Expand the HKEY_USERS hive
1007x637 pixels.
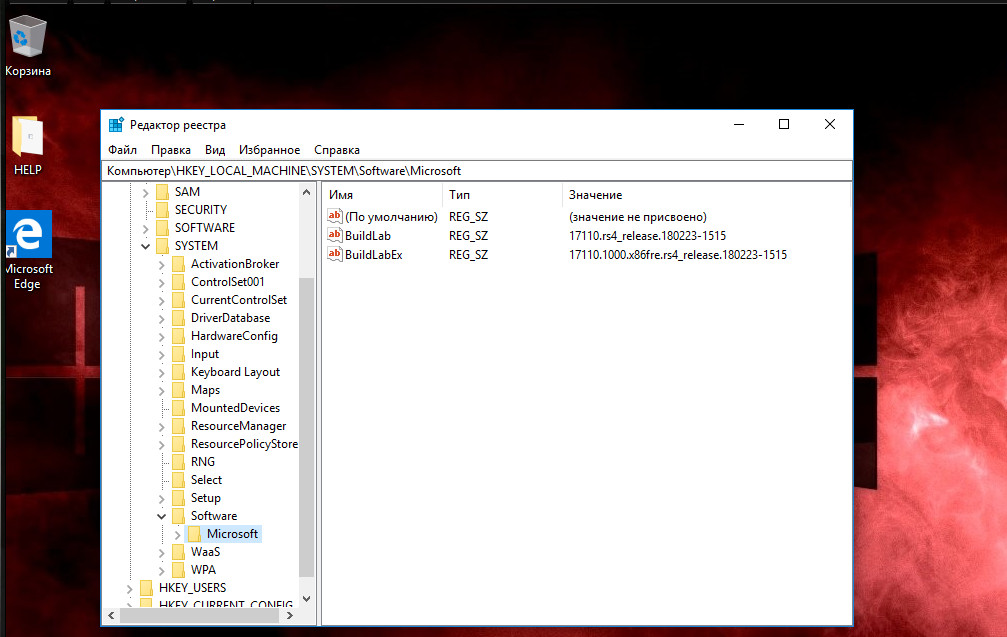click(129, 588)
